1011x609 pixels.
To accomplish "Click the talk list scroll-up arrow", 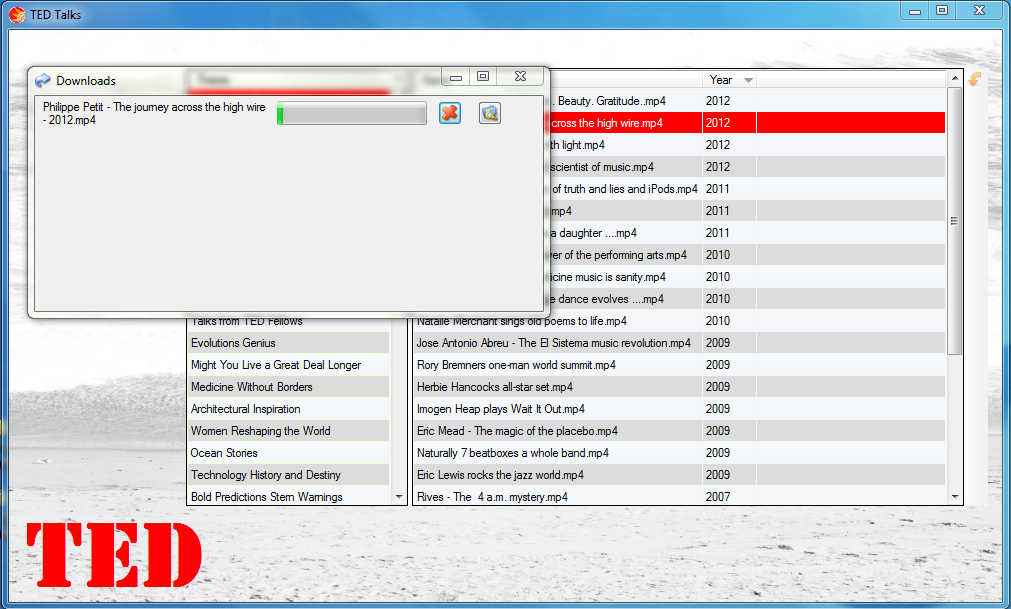I will point(955,79).
